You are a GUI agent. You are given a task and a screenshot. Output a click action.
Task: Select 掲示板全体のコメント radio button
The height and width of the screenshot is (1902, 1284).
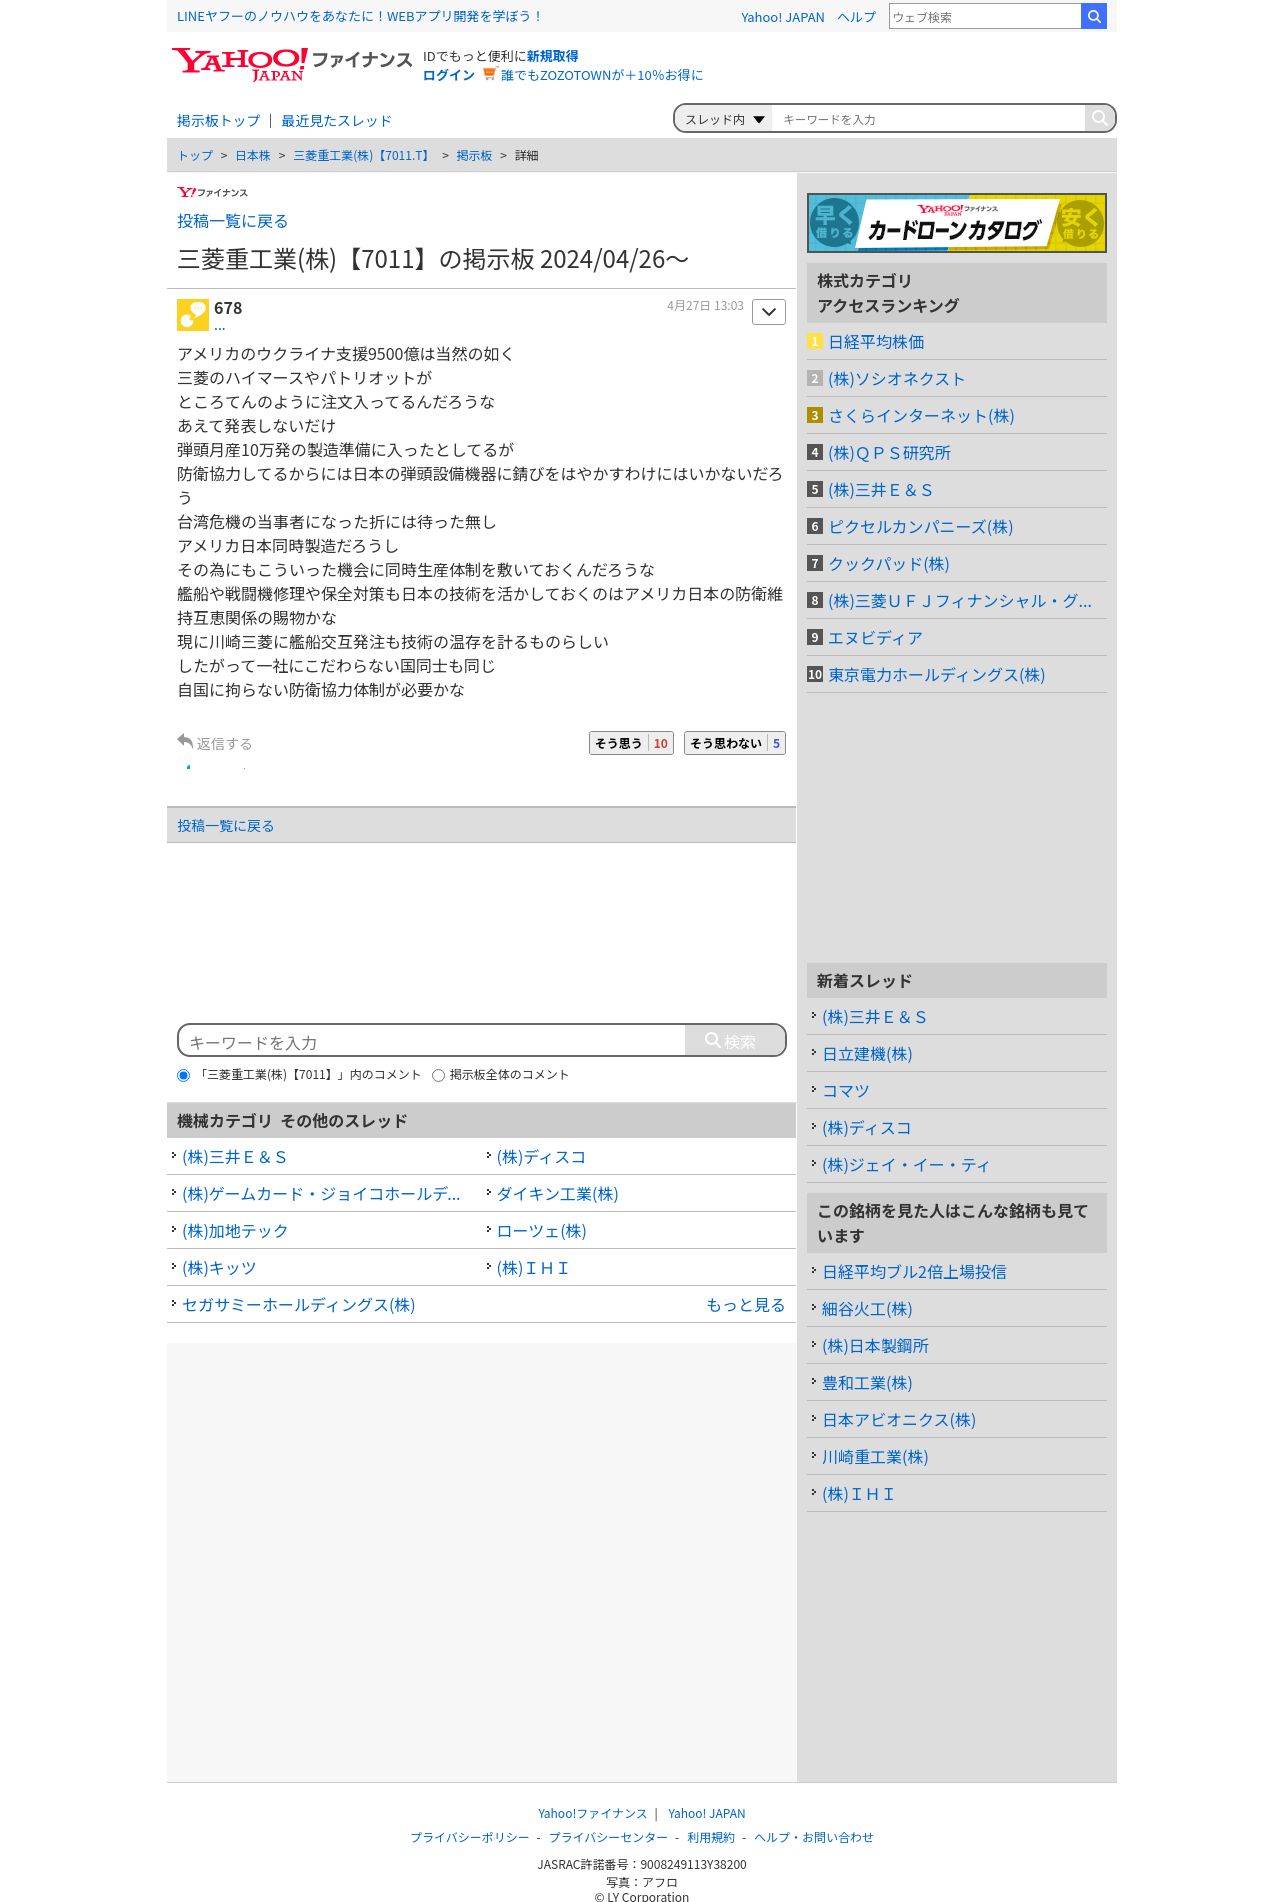coord(438,1076)
